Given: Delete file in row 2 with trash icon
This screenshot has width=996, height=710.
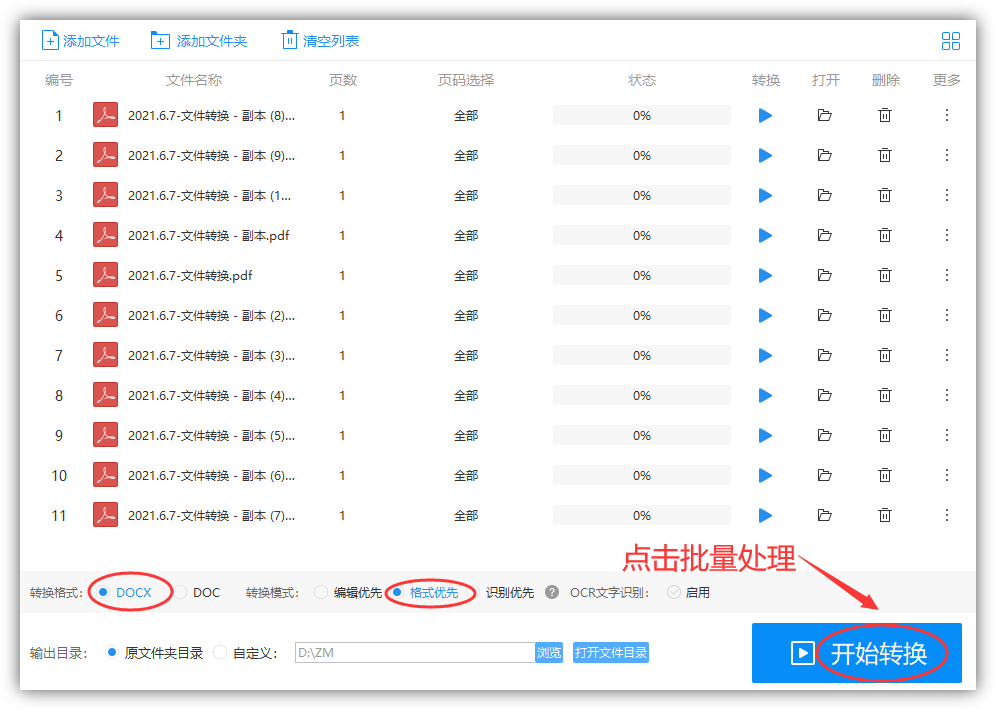Looking at the screenshot, I should click(885, 156).
